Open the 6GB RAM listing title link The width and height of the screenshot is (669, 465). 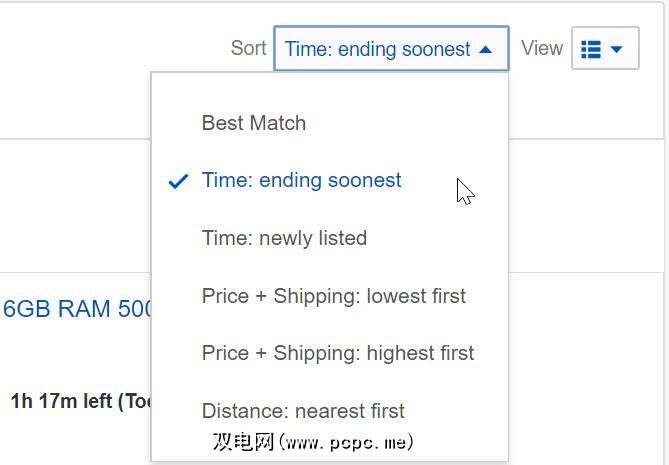(76, 308)
